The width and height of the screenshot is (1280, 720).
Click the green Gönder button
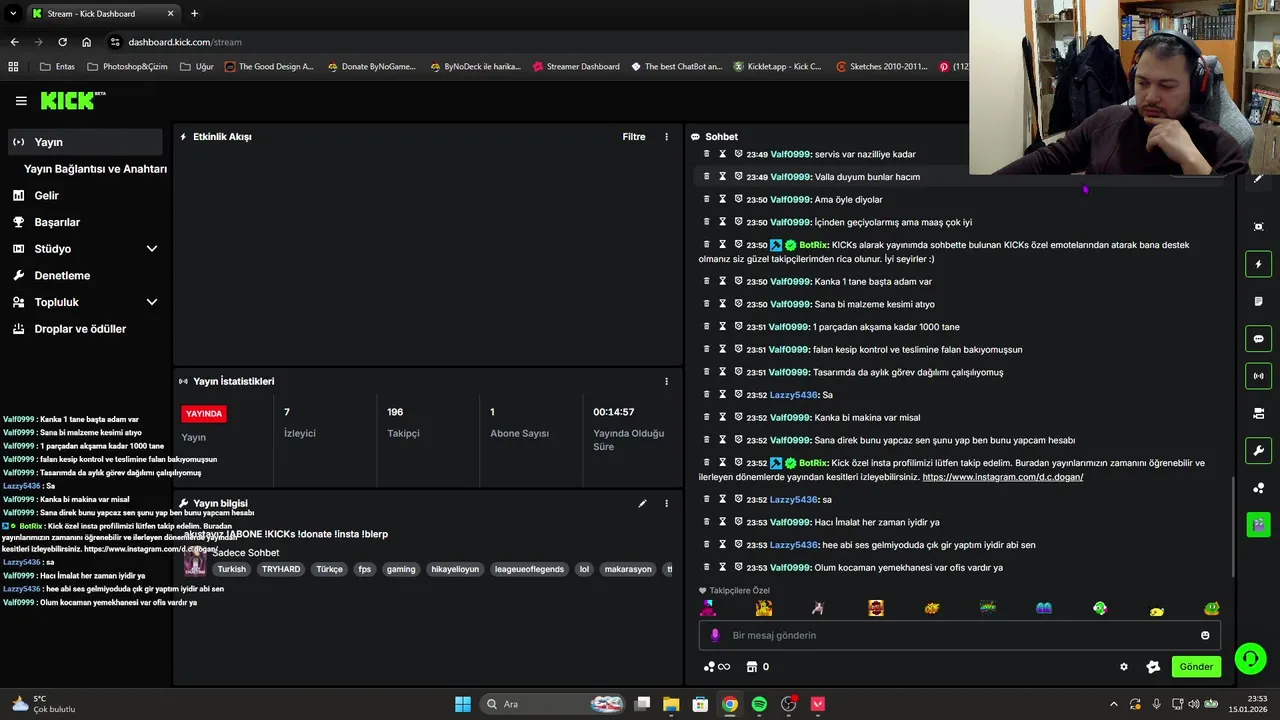1196,667
